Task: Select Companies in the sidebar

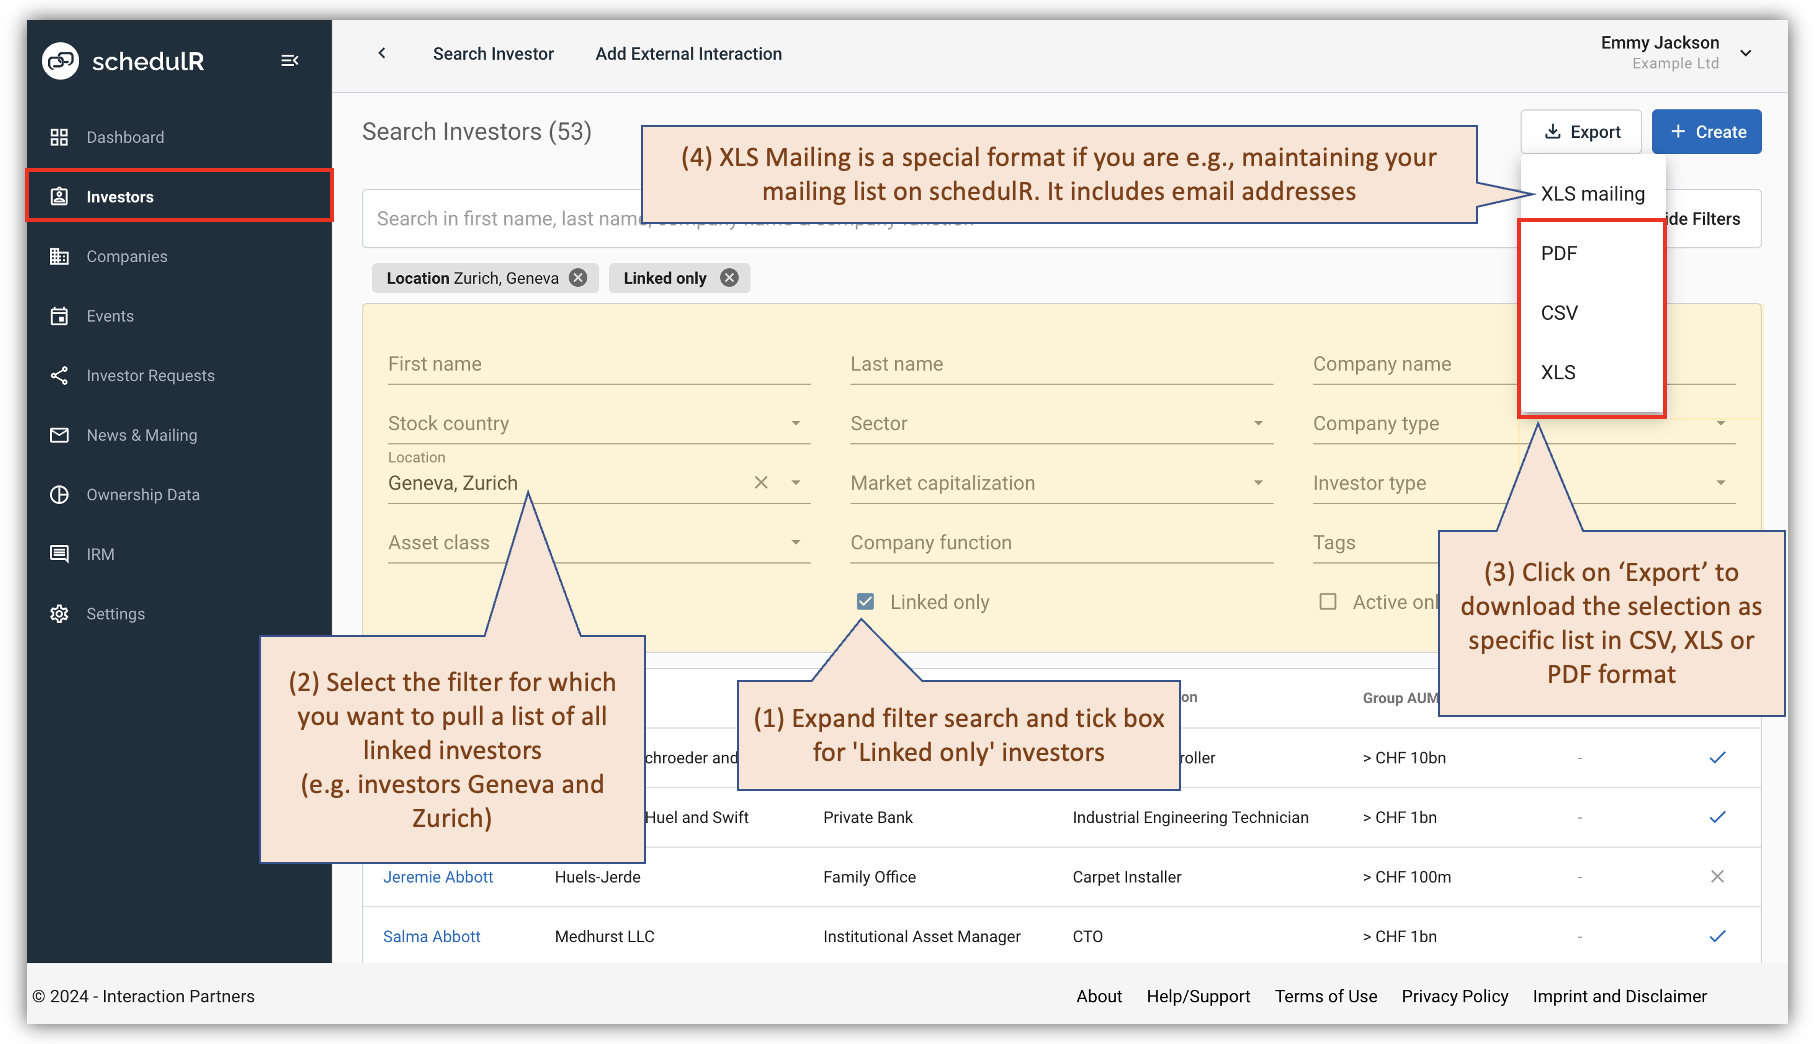Action: click(126, 256)
